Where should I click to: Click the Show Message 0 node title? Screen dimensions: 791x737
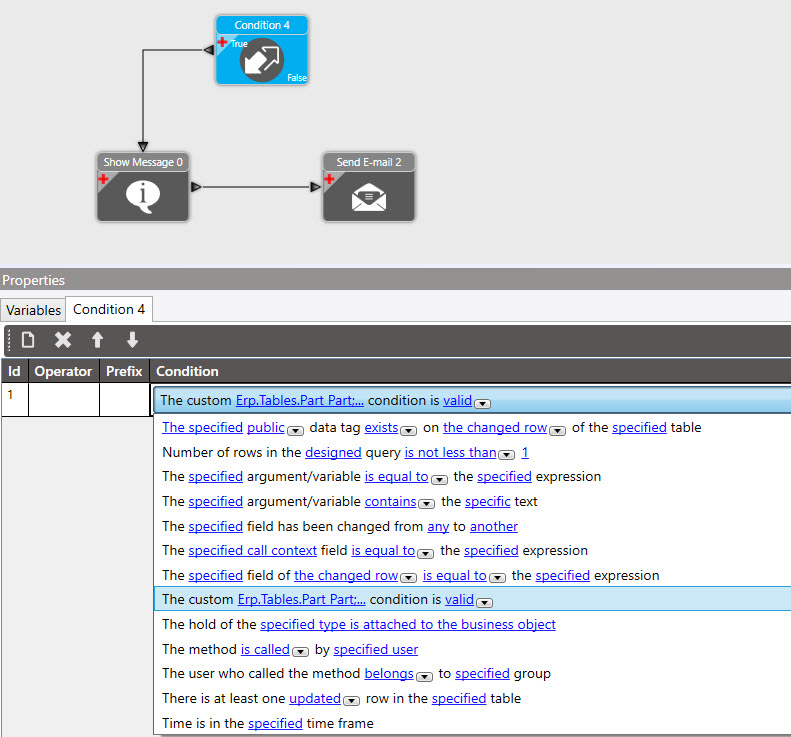coord(143,162)
